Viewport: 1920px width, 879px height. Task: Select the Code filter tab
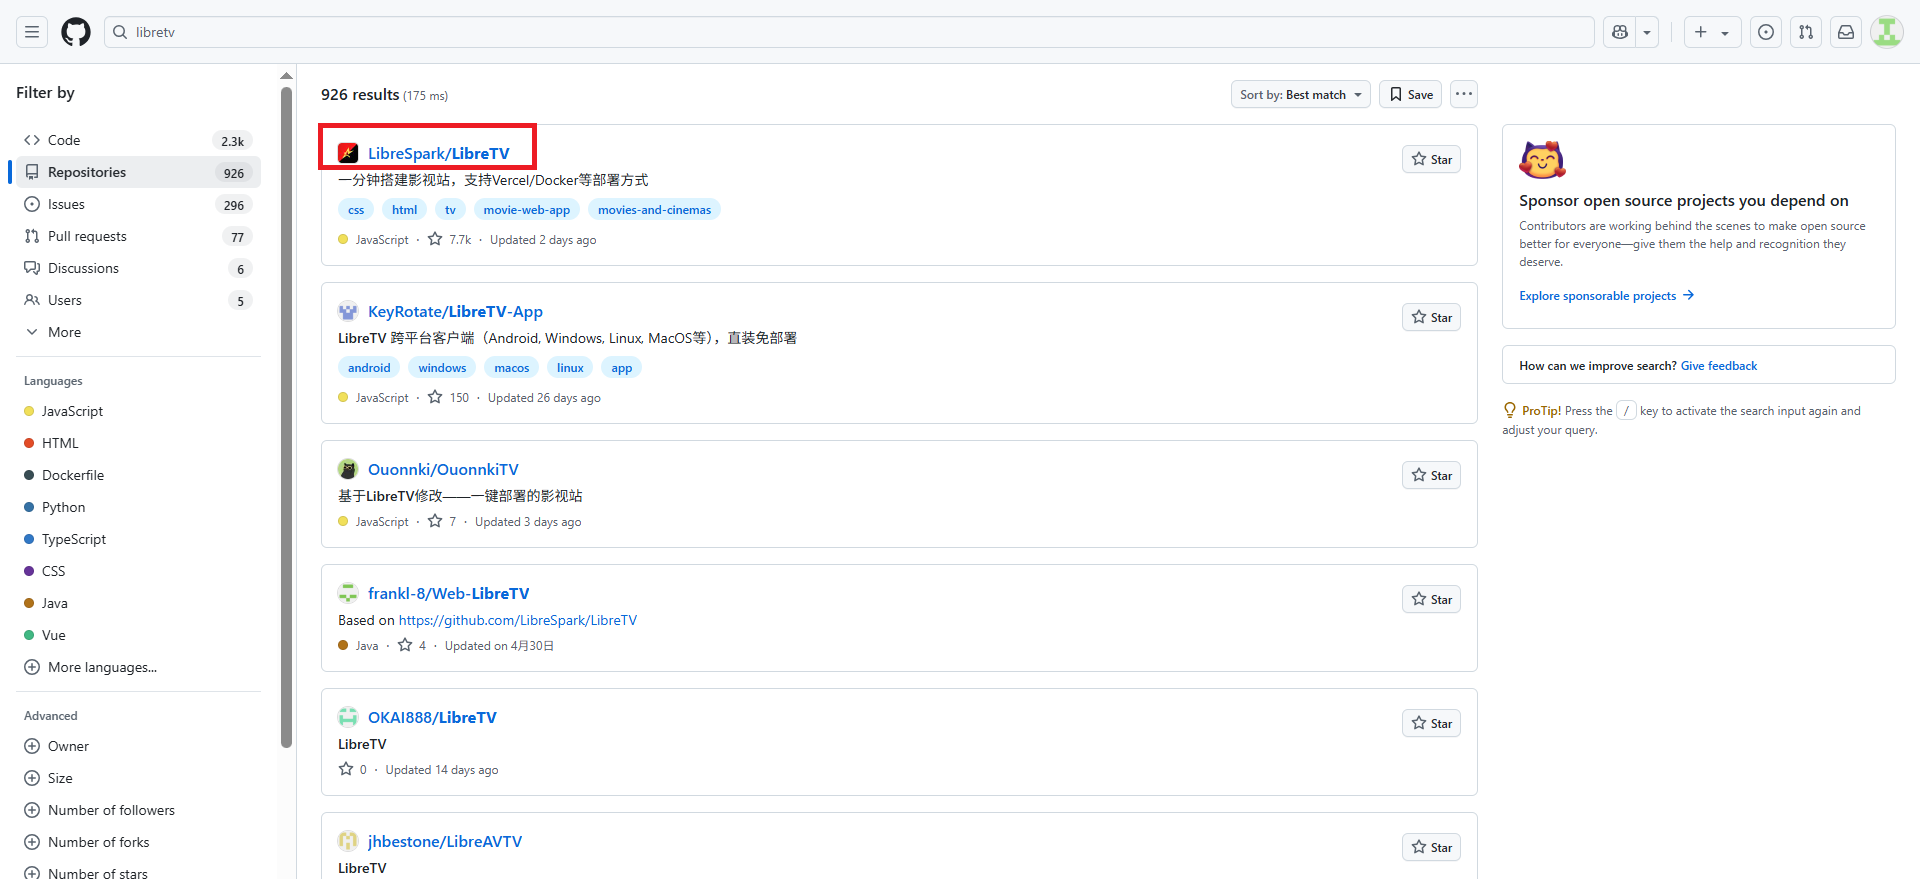[x=64, y=140]
